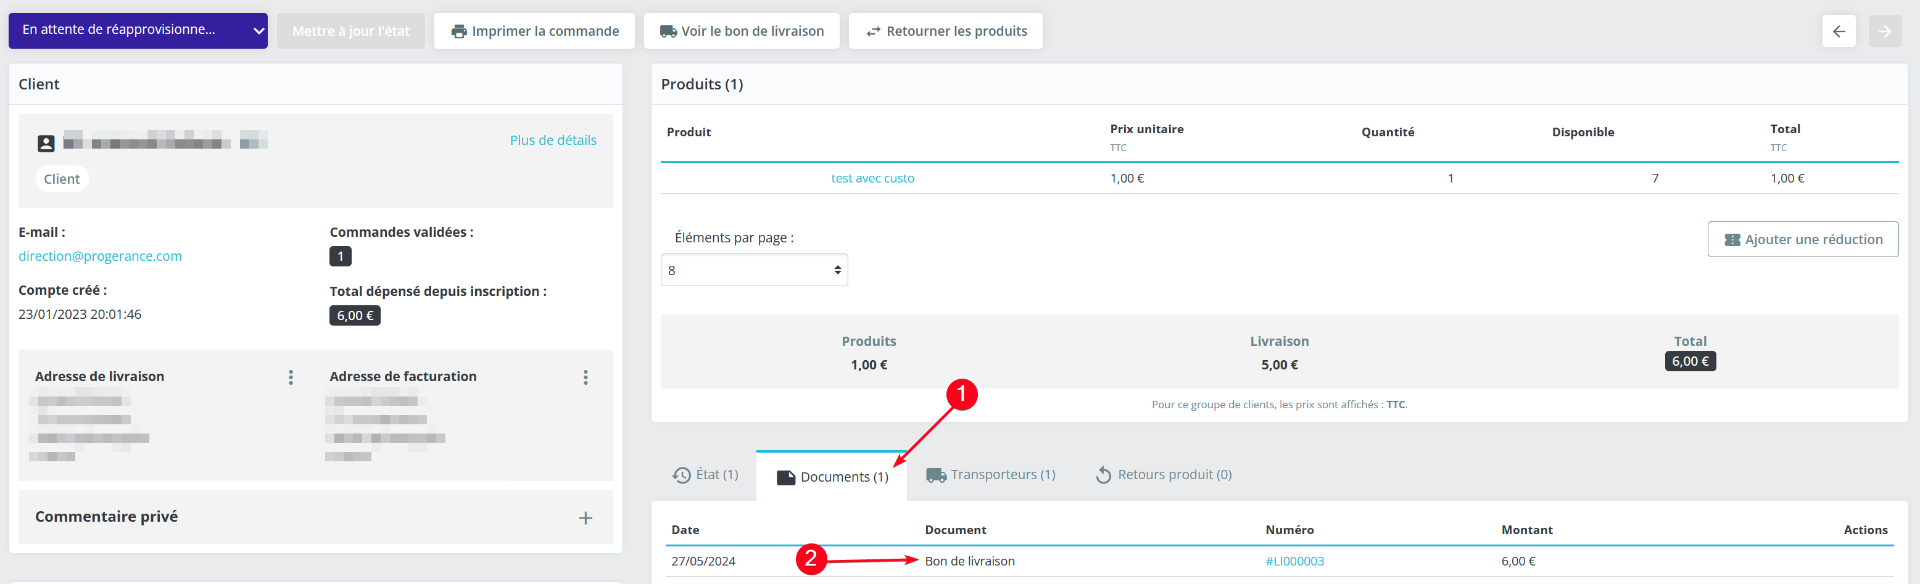Image resolution: width=1920 pixels, height=584 pixels.
Task: Click Retourner les produits button
Action: (945, 31)
